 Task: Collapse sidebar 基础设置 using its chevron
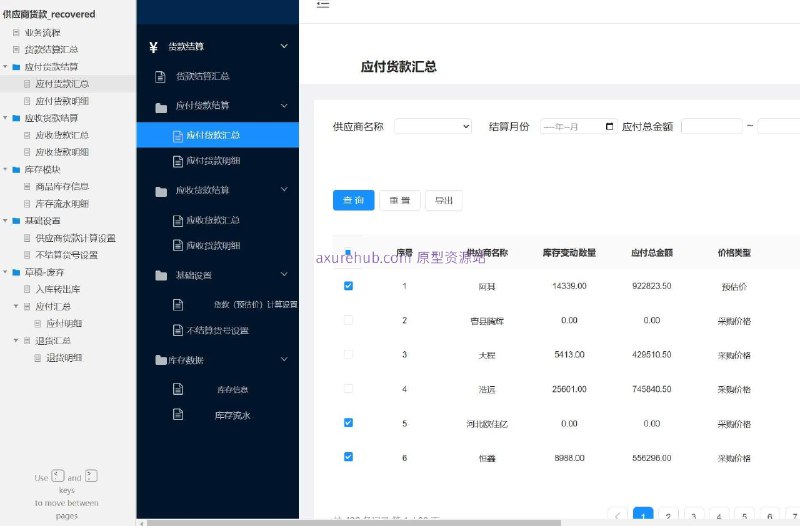click(x=284, y=274)
